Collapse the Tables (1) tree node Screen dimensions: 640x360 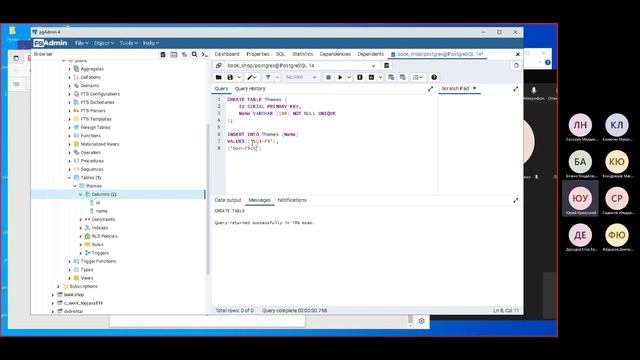click(x=69, y=178)
